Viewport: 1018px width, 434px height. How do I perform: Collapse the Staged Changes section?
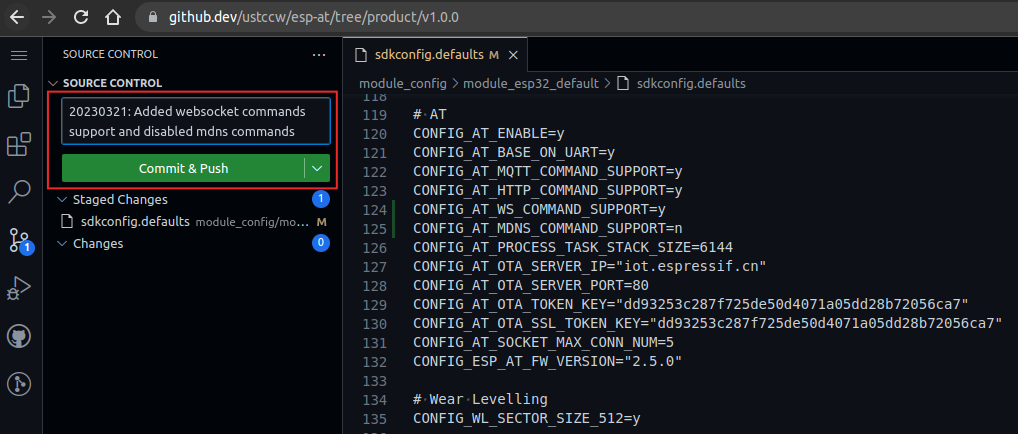63,199
